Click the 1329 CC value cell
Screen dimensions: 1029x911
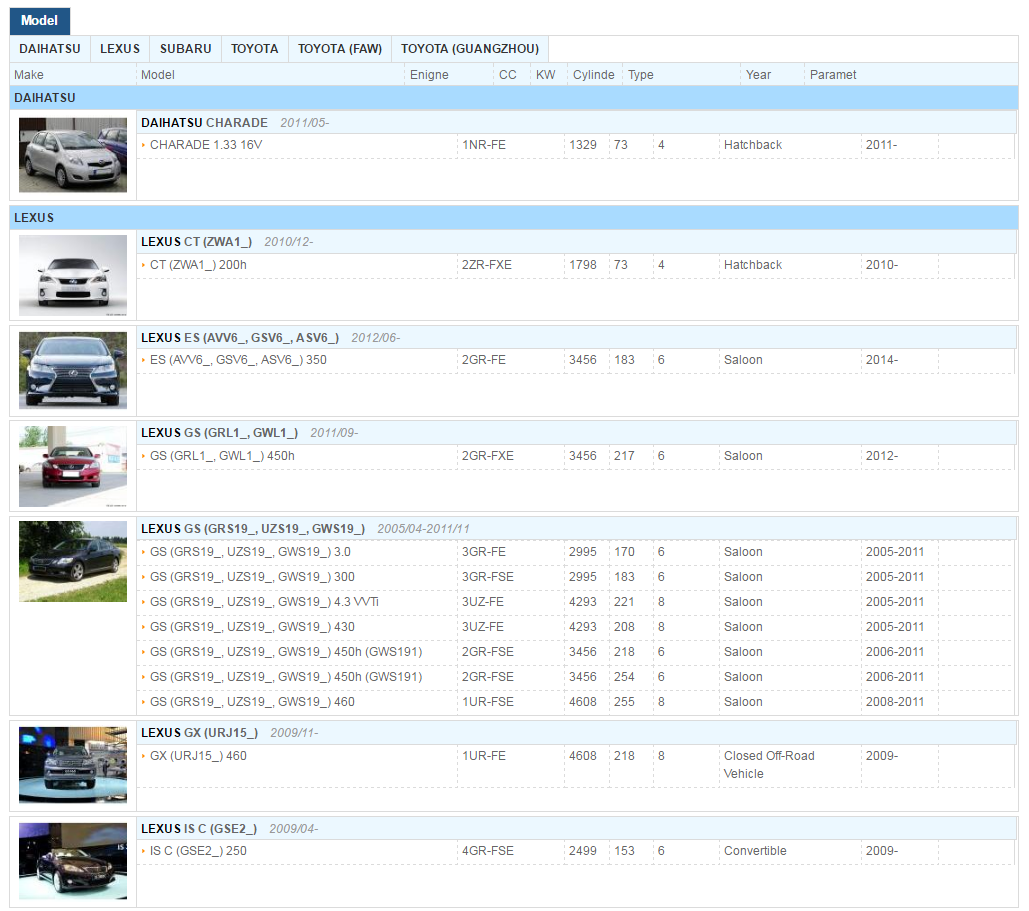click(x=583, y=145)
